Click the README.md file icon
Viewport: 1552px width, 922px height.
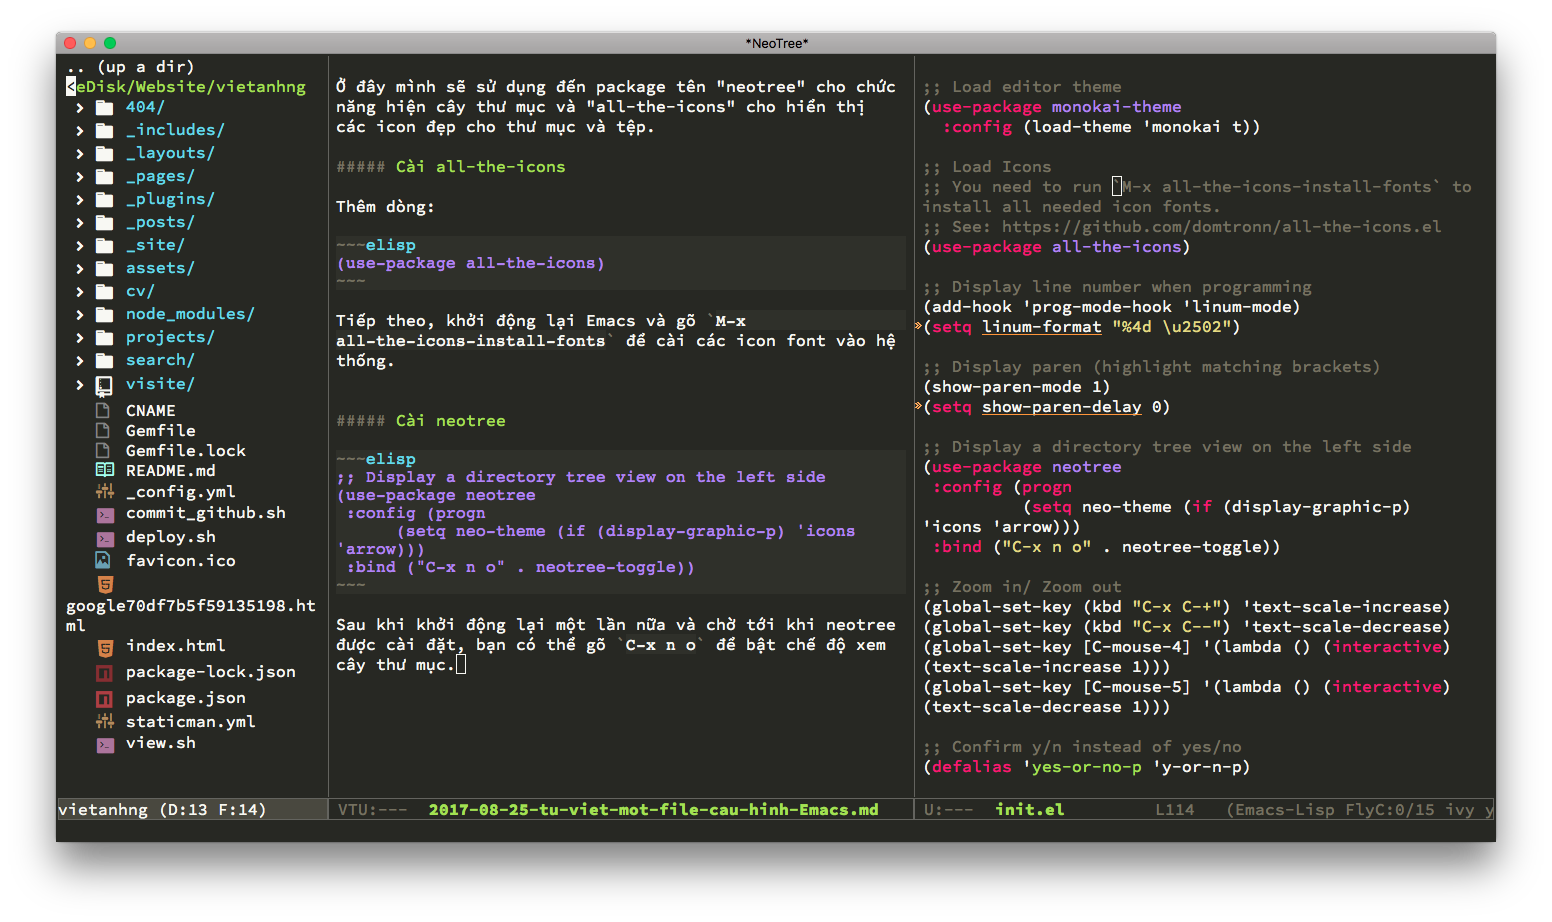[x=105, y=470]
